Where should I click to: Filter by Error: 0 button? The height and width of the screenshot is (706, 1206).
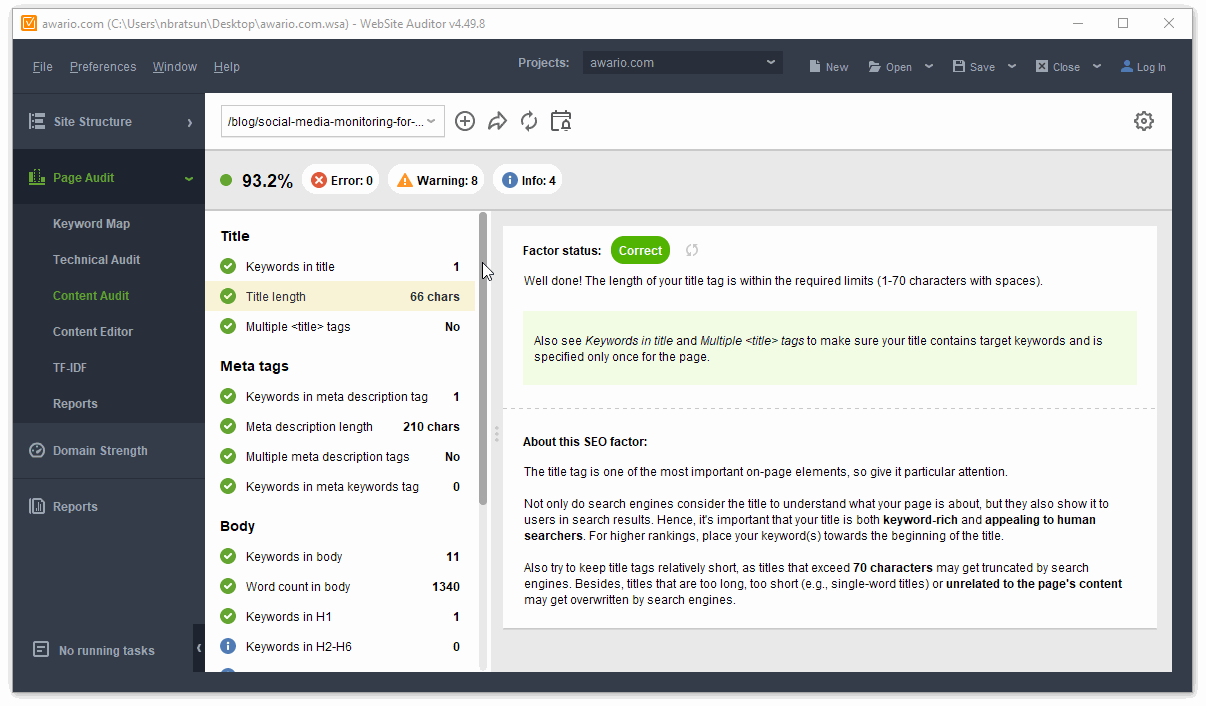pyautogui.click(x=340, y=180)
